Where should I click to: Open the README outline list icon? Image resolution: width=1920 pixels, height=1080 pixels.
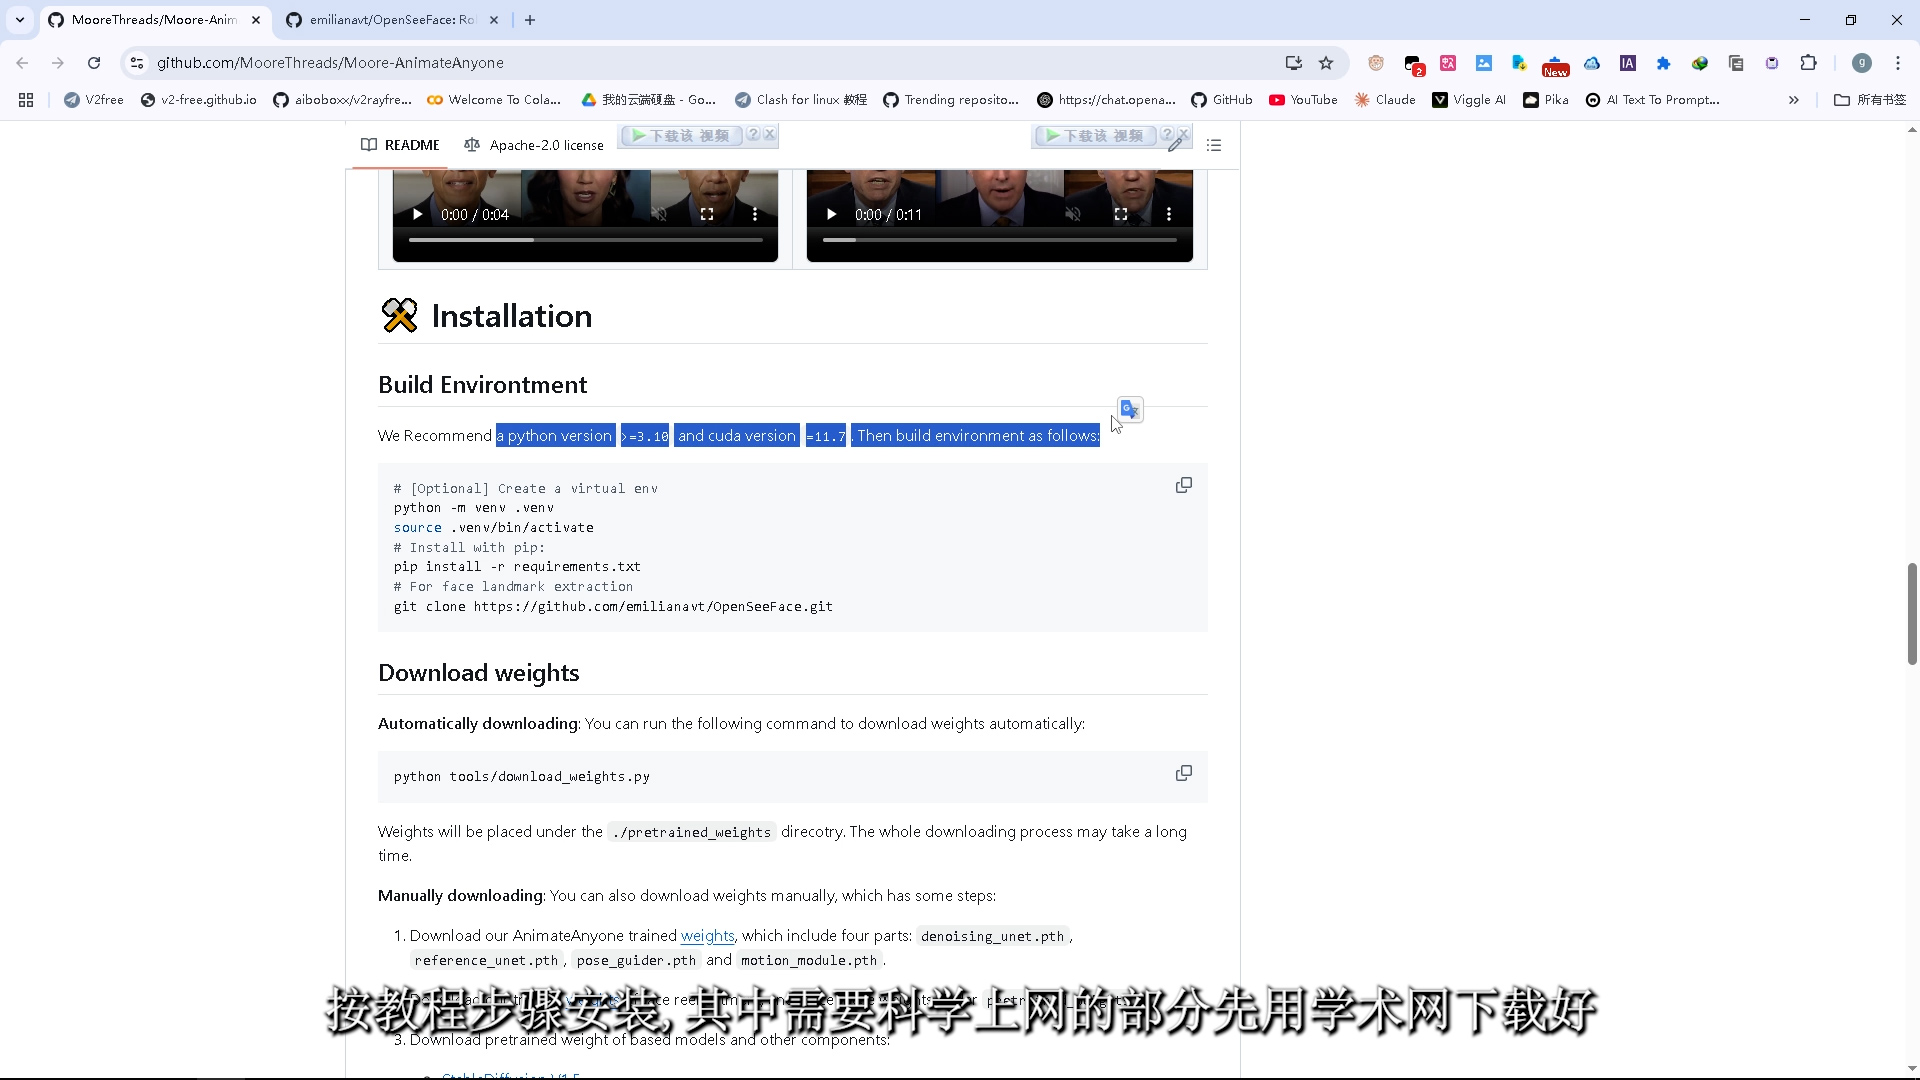pos(1214,145)
